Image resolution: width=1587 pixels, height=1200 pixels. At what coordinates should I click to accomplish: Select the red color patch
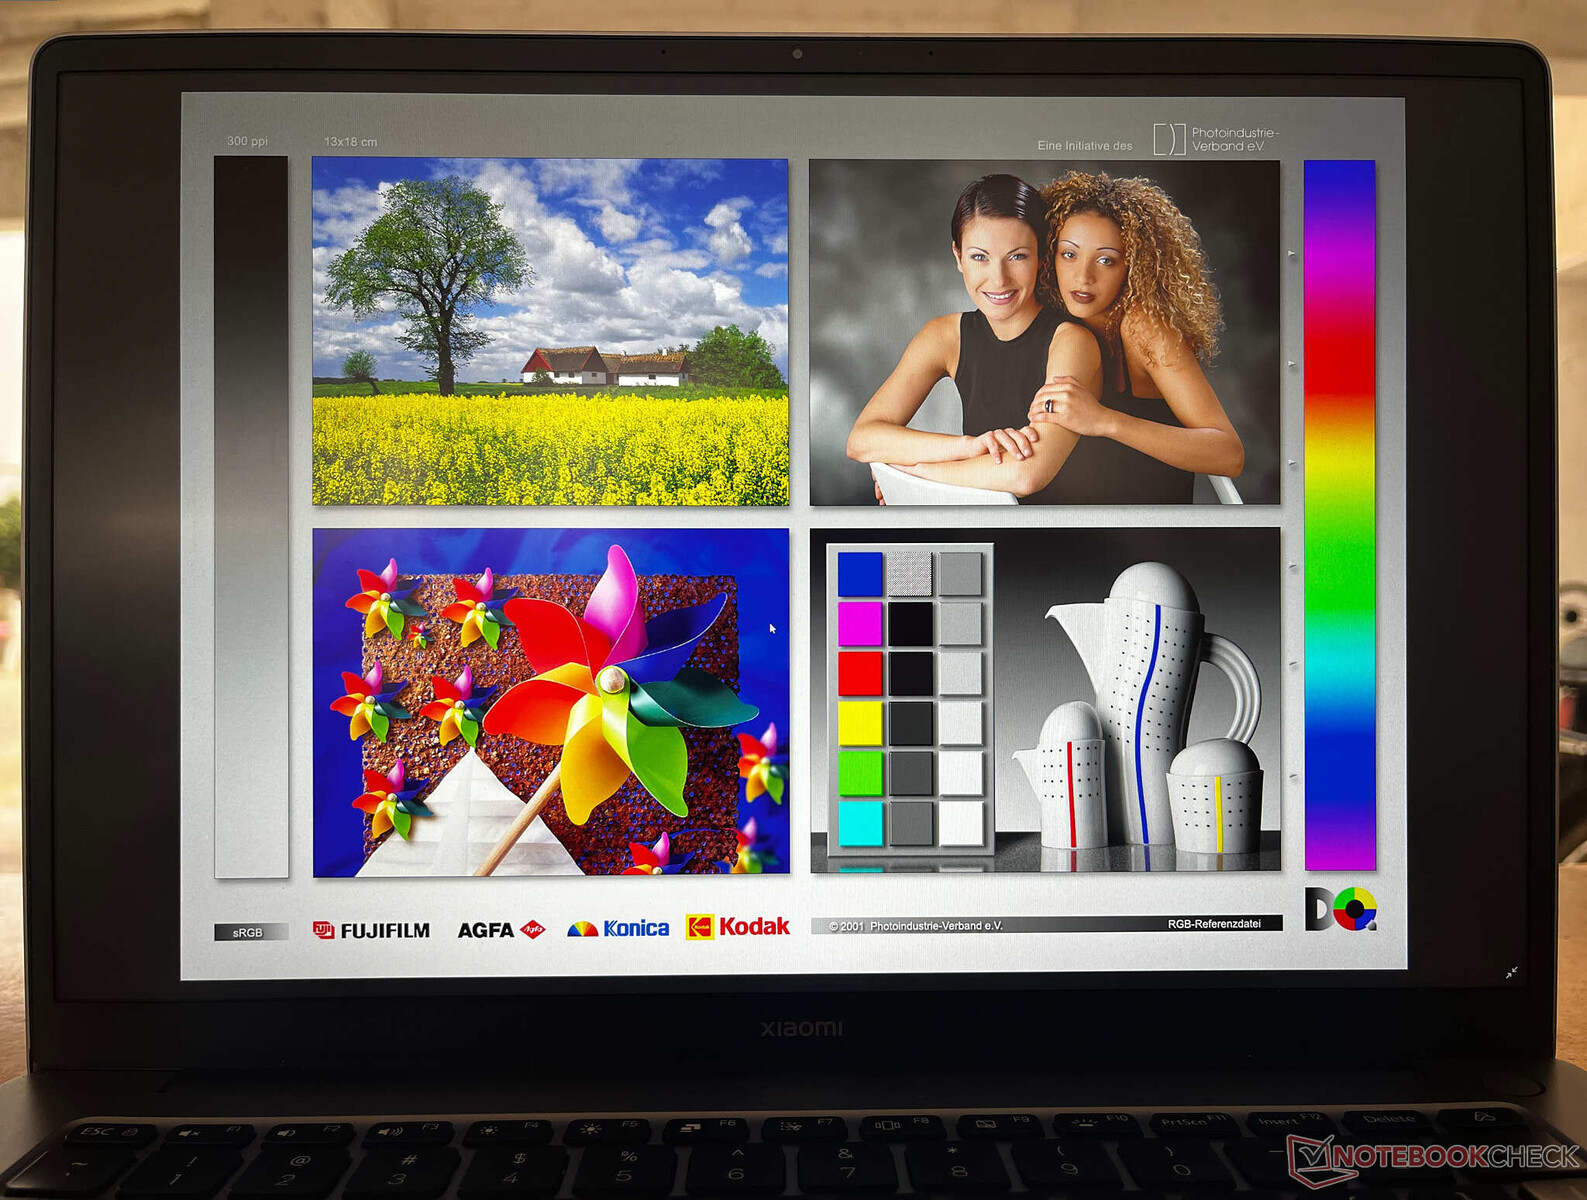(x=860, y=673)
